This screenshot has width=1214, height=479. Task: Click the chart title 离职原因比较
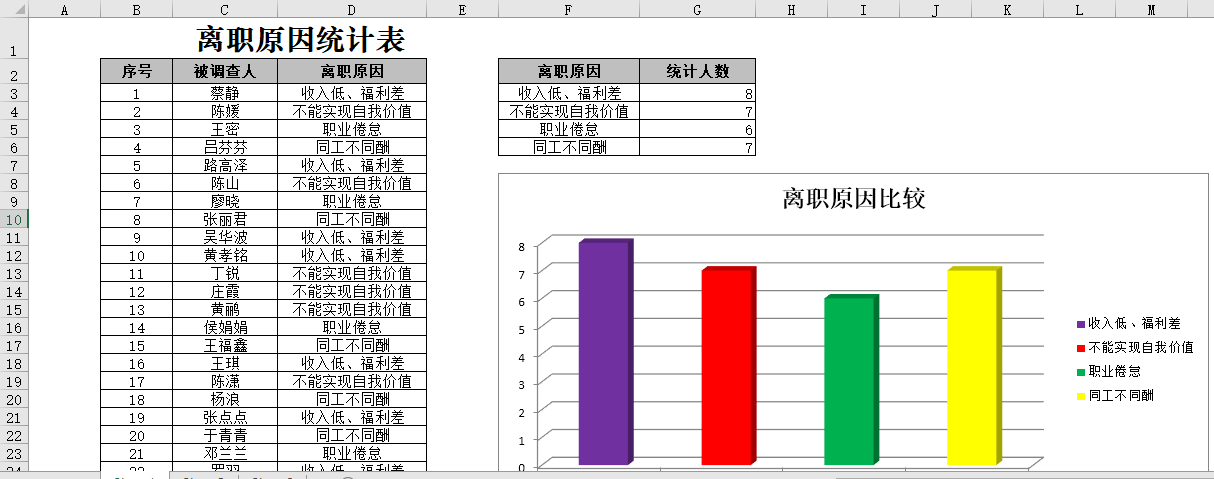pyautogui.click(x=853, y=198)
